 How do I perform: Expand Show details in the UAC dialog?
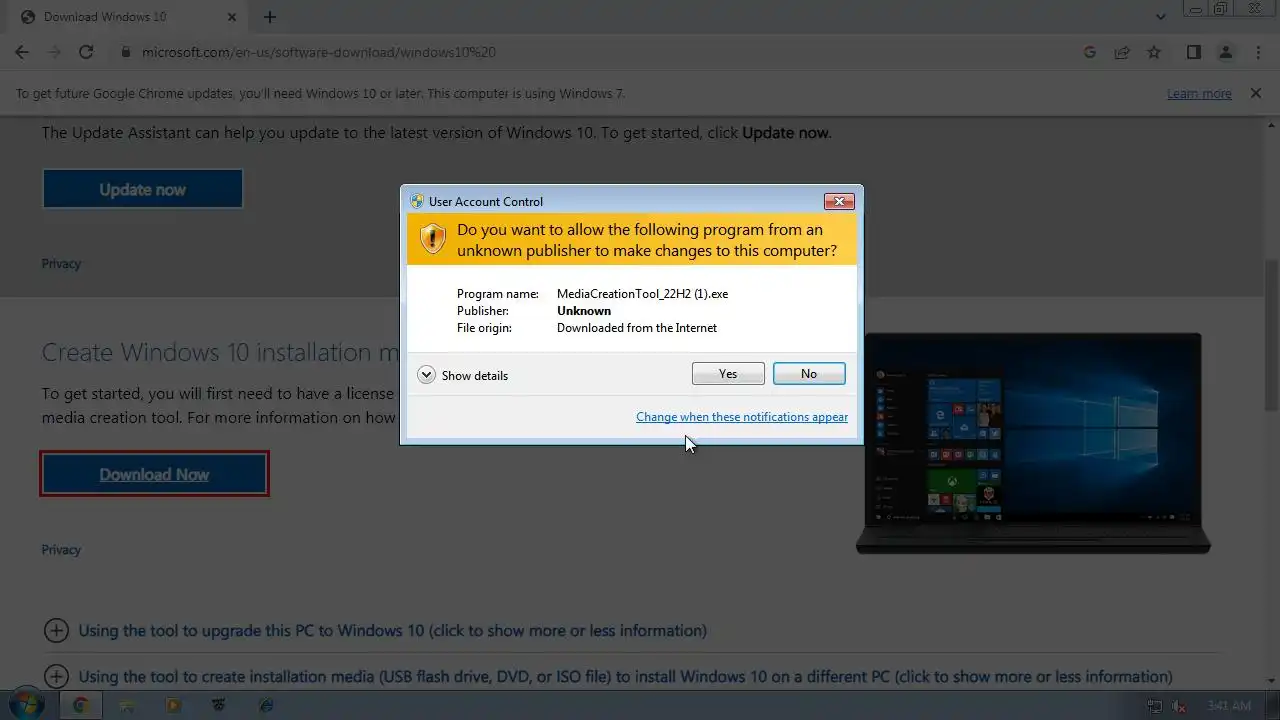(x=463, y=375)
